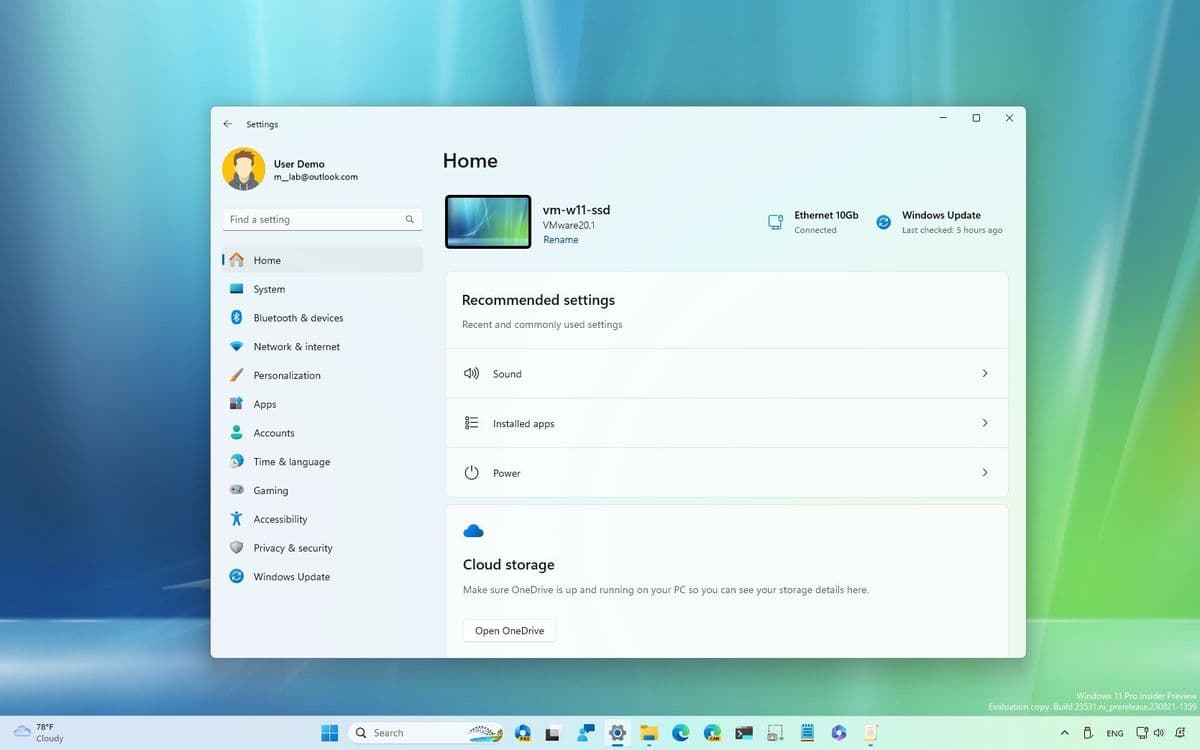This screenshot has height=750, width=1200.
Task: Click the Power icon under Recommended settings
Action: [x=471, y=472]
